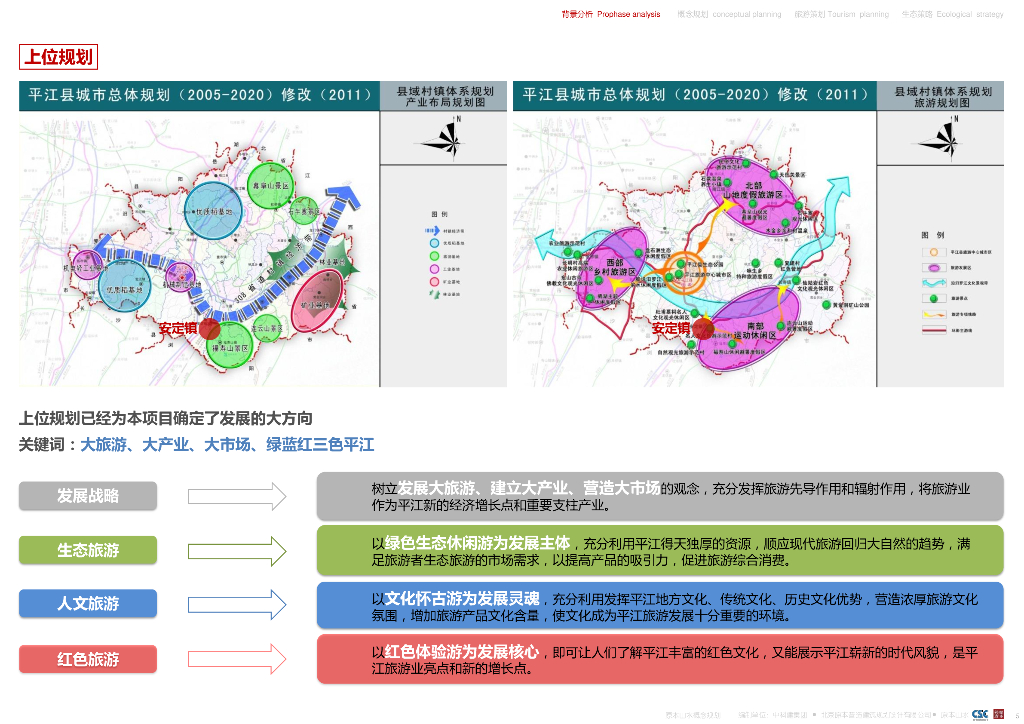Click the purple 北部山地度假旅游区 zone on map
Screen dimensions: 1024x724
(753, 191)
